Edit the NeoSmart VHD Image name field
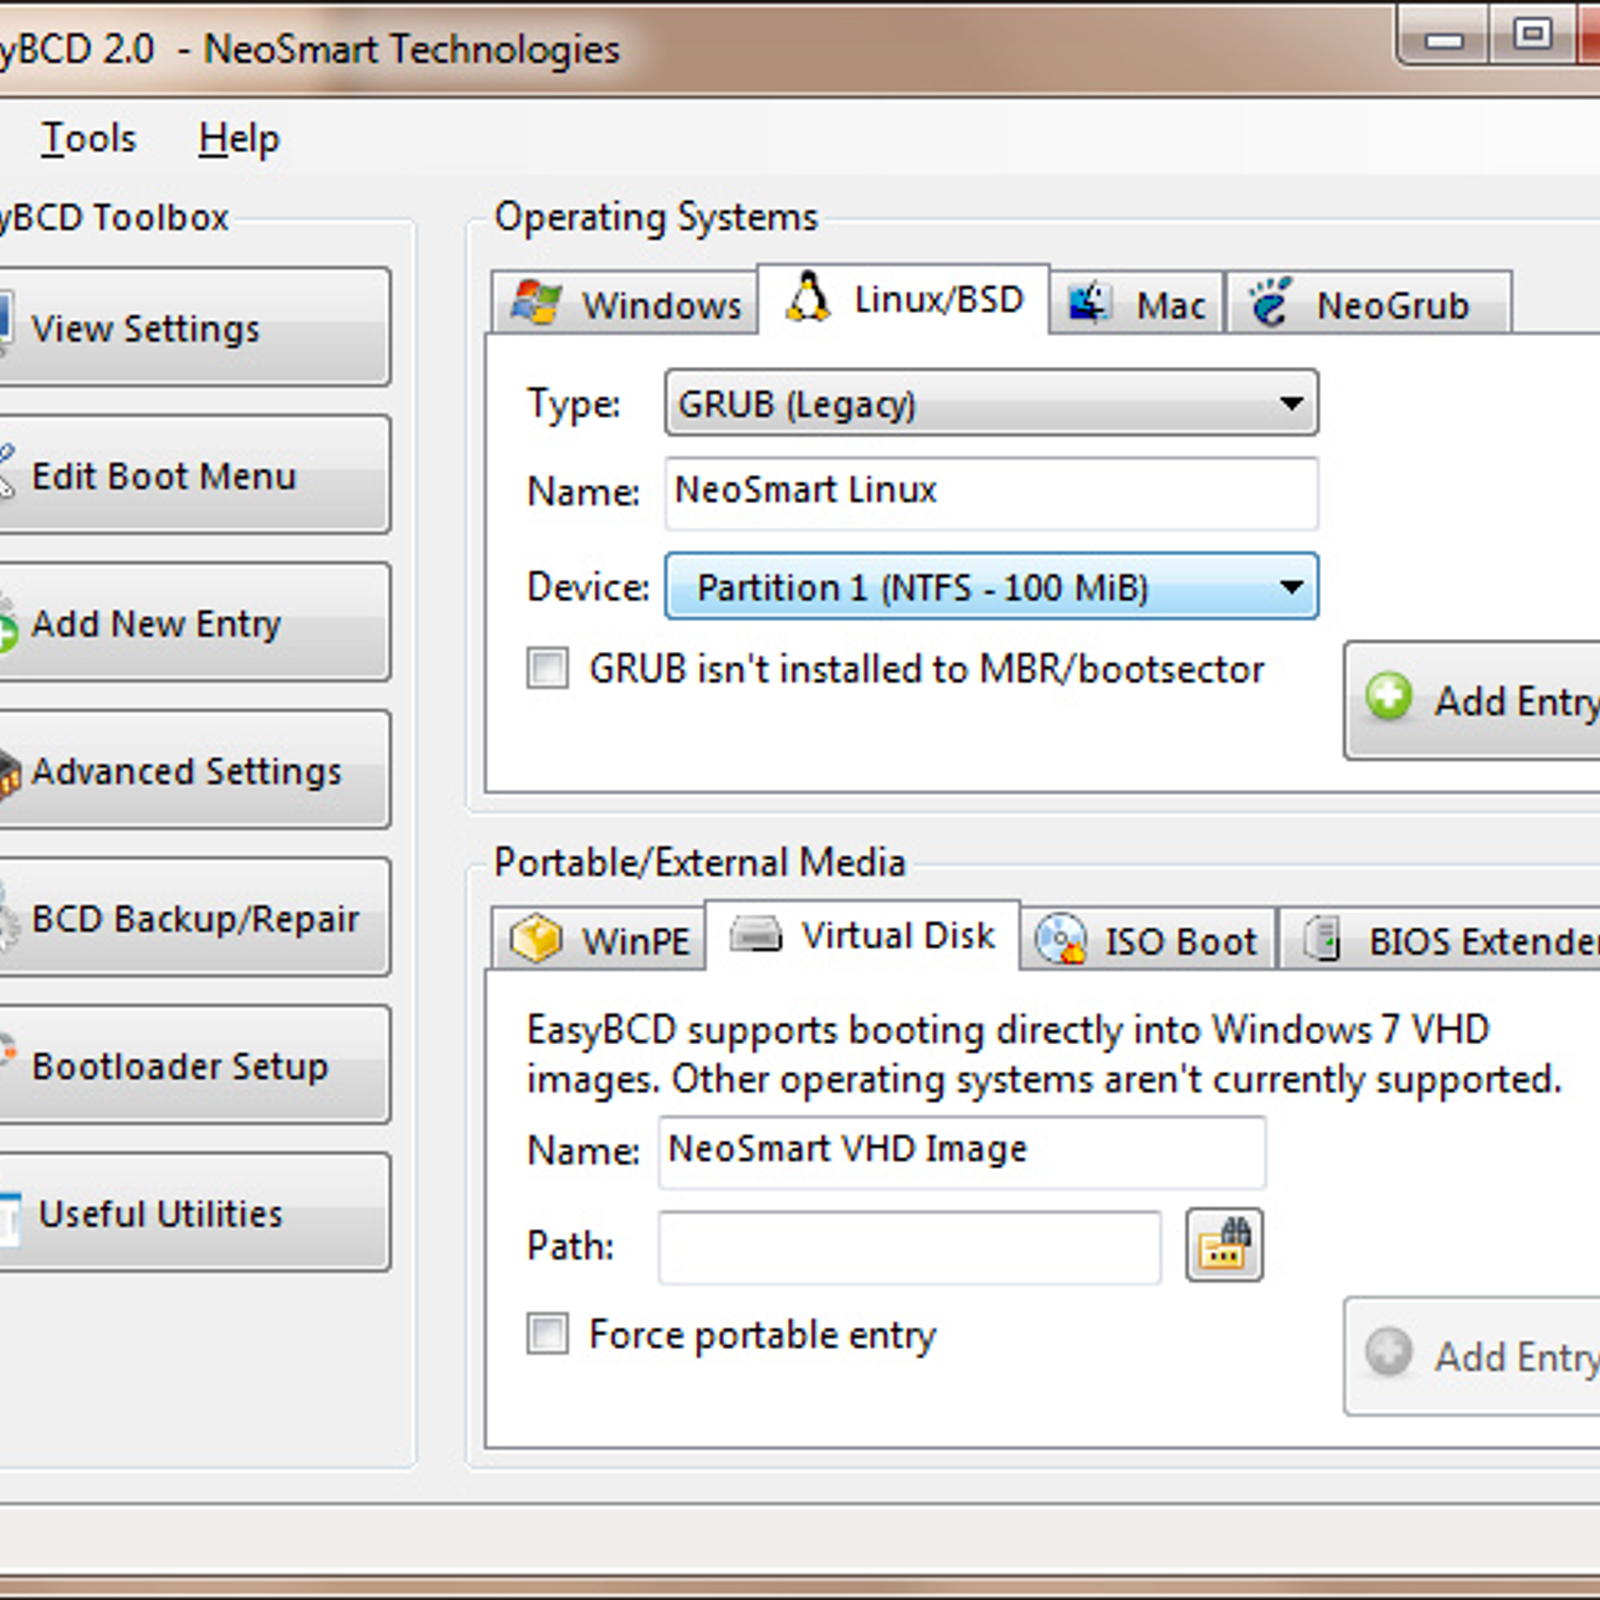The width and height of the screenshot is (1600, 1600). [x=962, y=1152]
